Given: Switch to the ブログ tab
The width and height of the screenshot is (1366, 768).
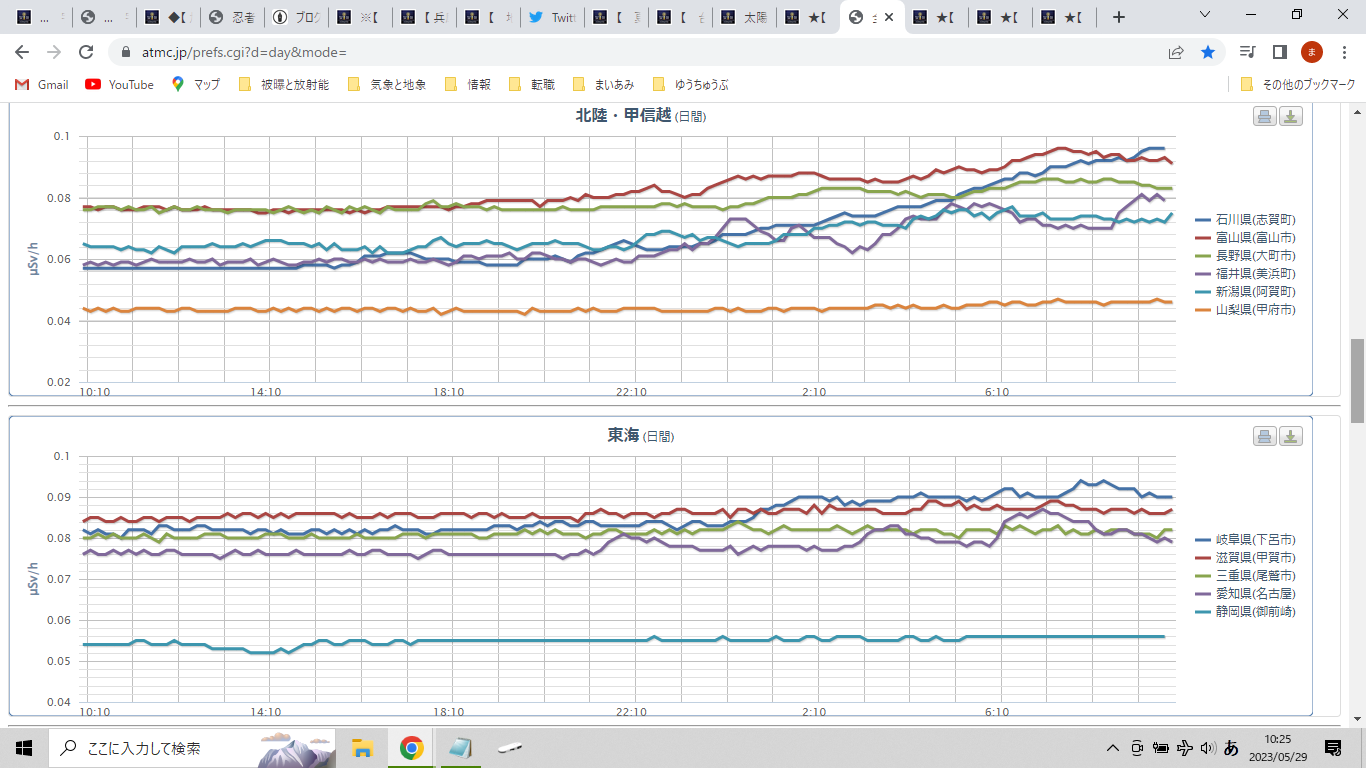Looking at the screenshot, I should pos(295,17).
